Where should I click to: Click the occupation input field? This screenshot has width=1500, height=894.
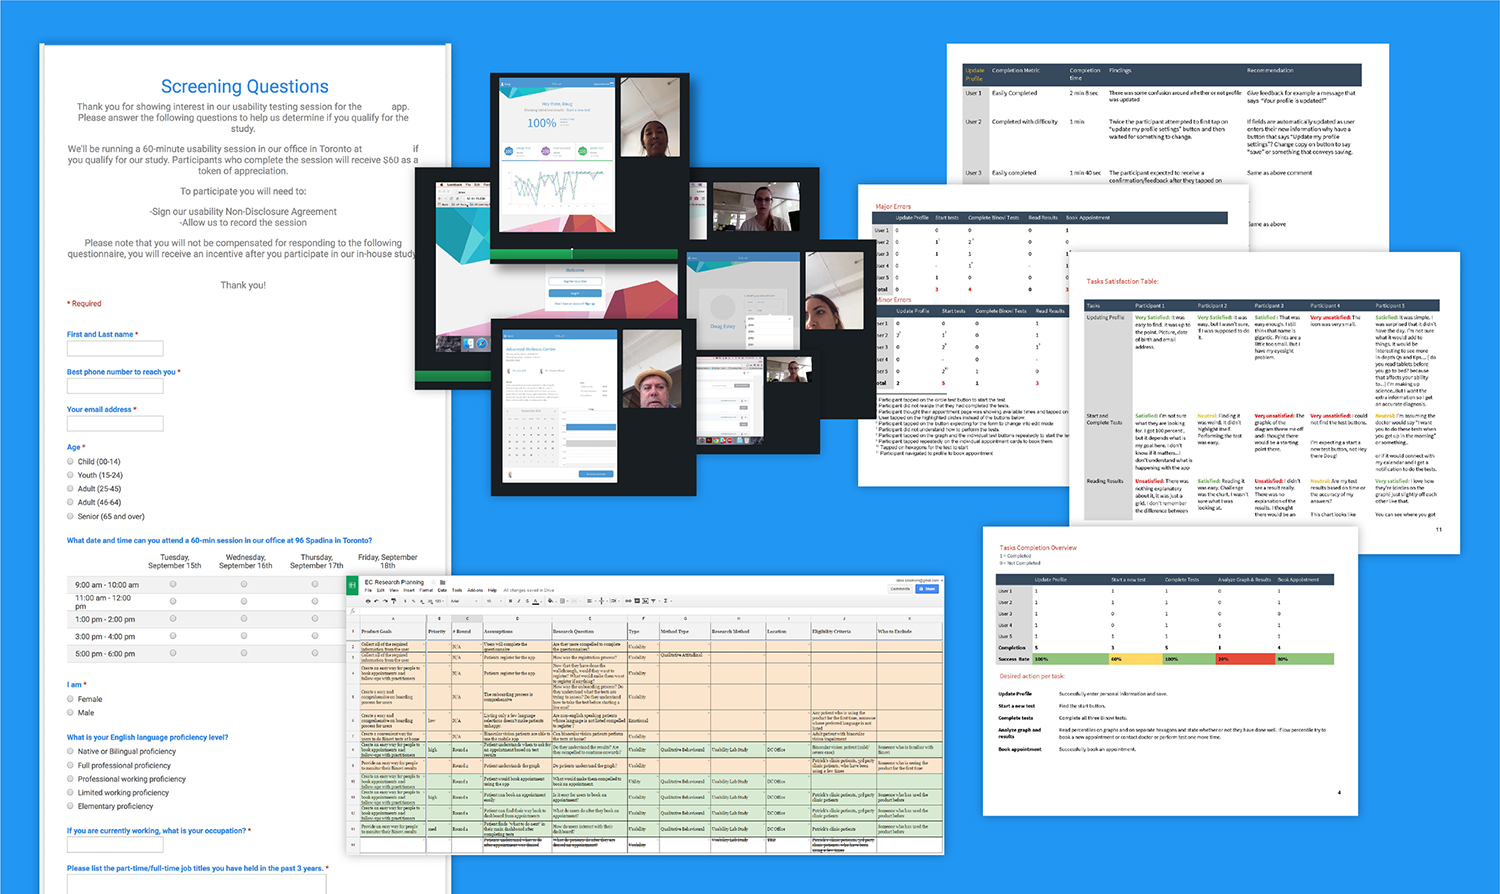pyautogui.click(x=115, y=845)
